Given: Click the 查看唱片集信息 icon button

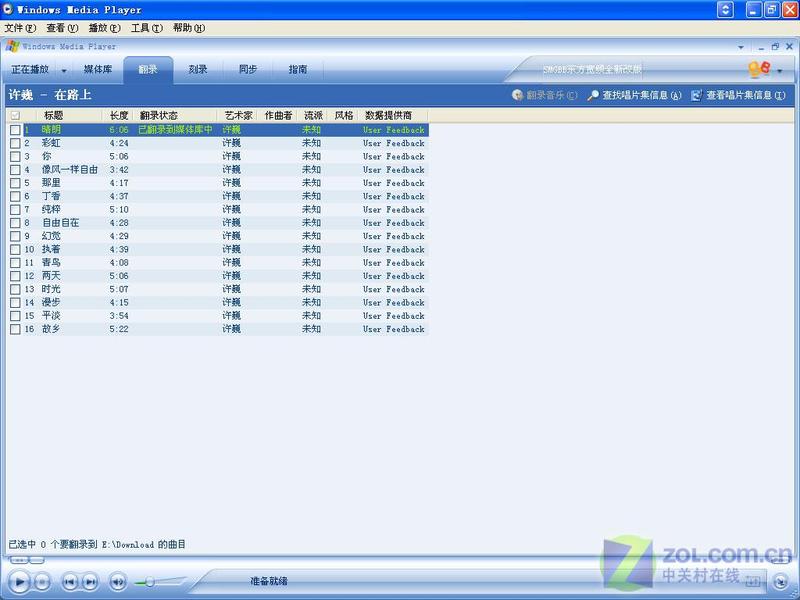Looking at the screenshot, I should tap(738, 95).
